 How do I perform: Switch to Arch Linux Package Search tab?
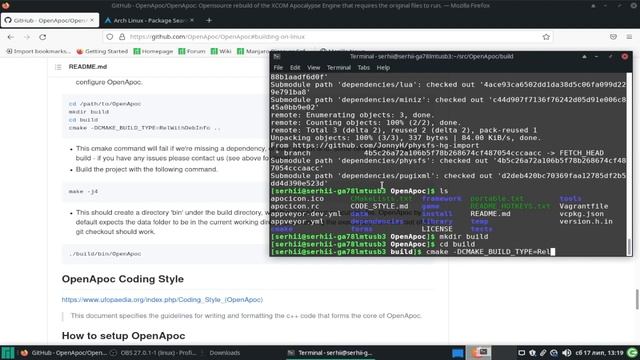(149, 20)
